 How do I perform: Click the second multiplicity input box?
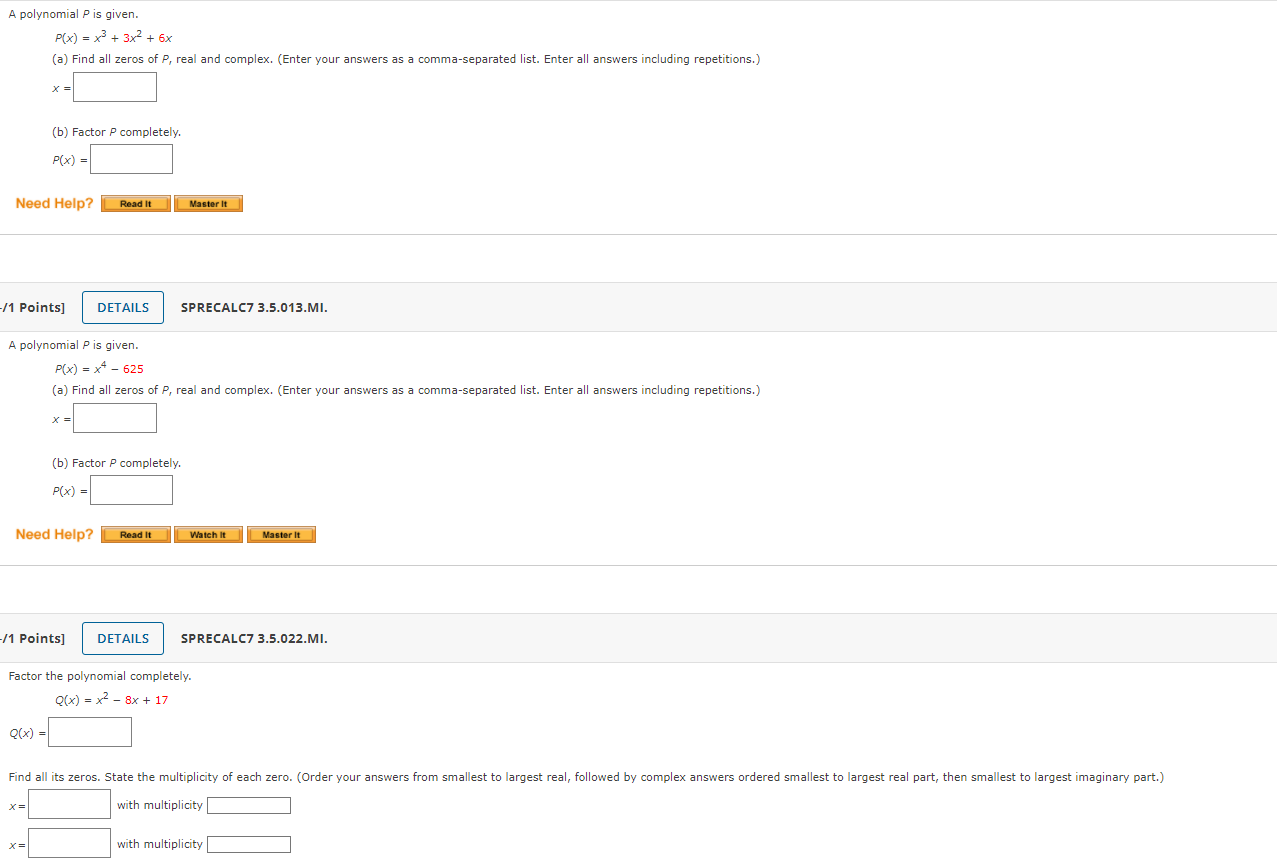(x=249, y=845)
